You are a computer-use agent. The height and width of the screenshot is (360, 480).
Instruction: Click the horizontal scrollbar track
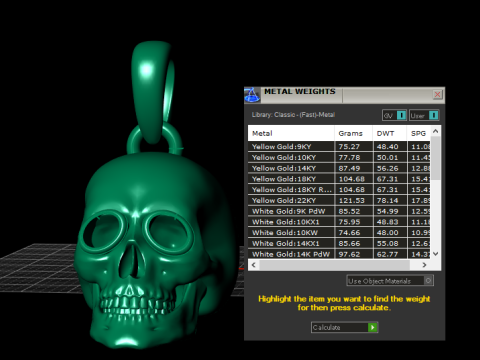[334, 265]
